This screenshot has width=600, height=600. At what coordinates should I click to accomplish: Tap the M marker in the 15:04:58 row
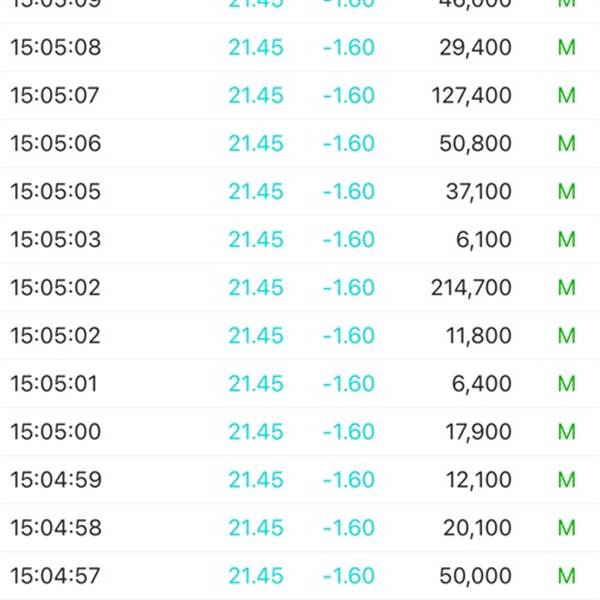tap(567, 528)
